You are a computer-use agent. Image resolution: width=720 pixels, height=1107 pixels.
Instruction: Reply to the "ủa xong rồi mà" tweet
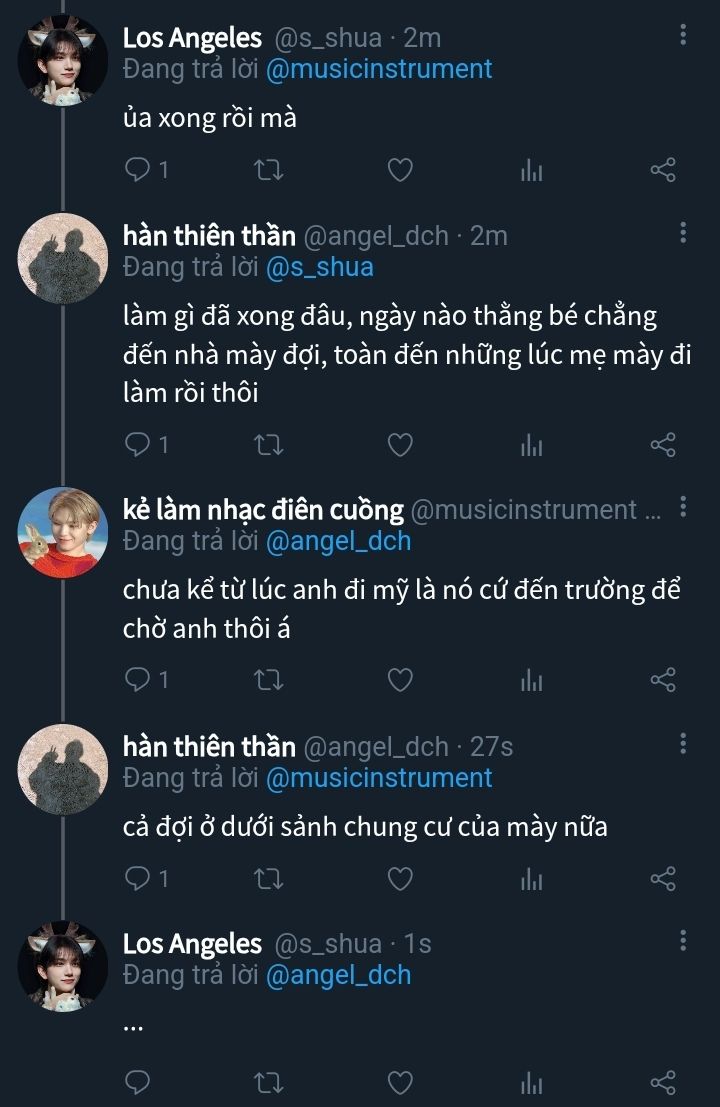pyautogui.click(x=138, y=170)
